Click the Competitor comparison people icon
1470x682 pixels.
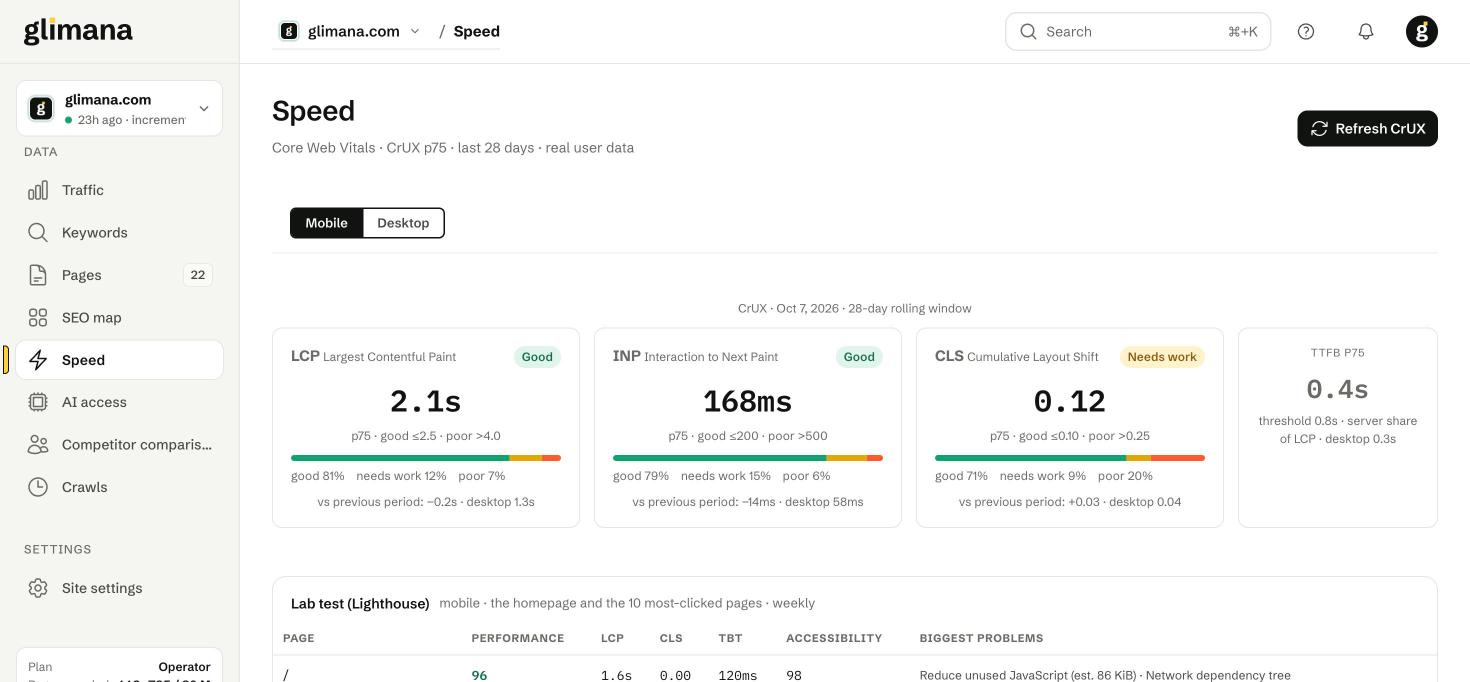tap(38, 445)
